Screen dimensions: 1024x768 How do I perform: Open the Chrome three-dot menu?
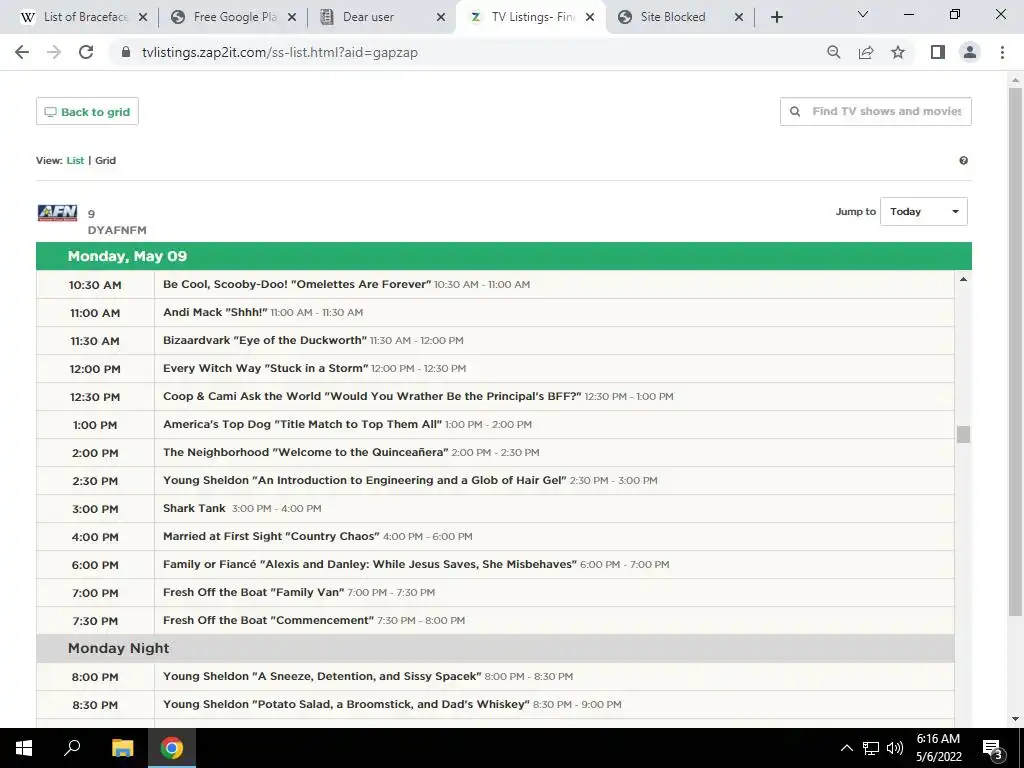pos(1002,52)
